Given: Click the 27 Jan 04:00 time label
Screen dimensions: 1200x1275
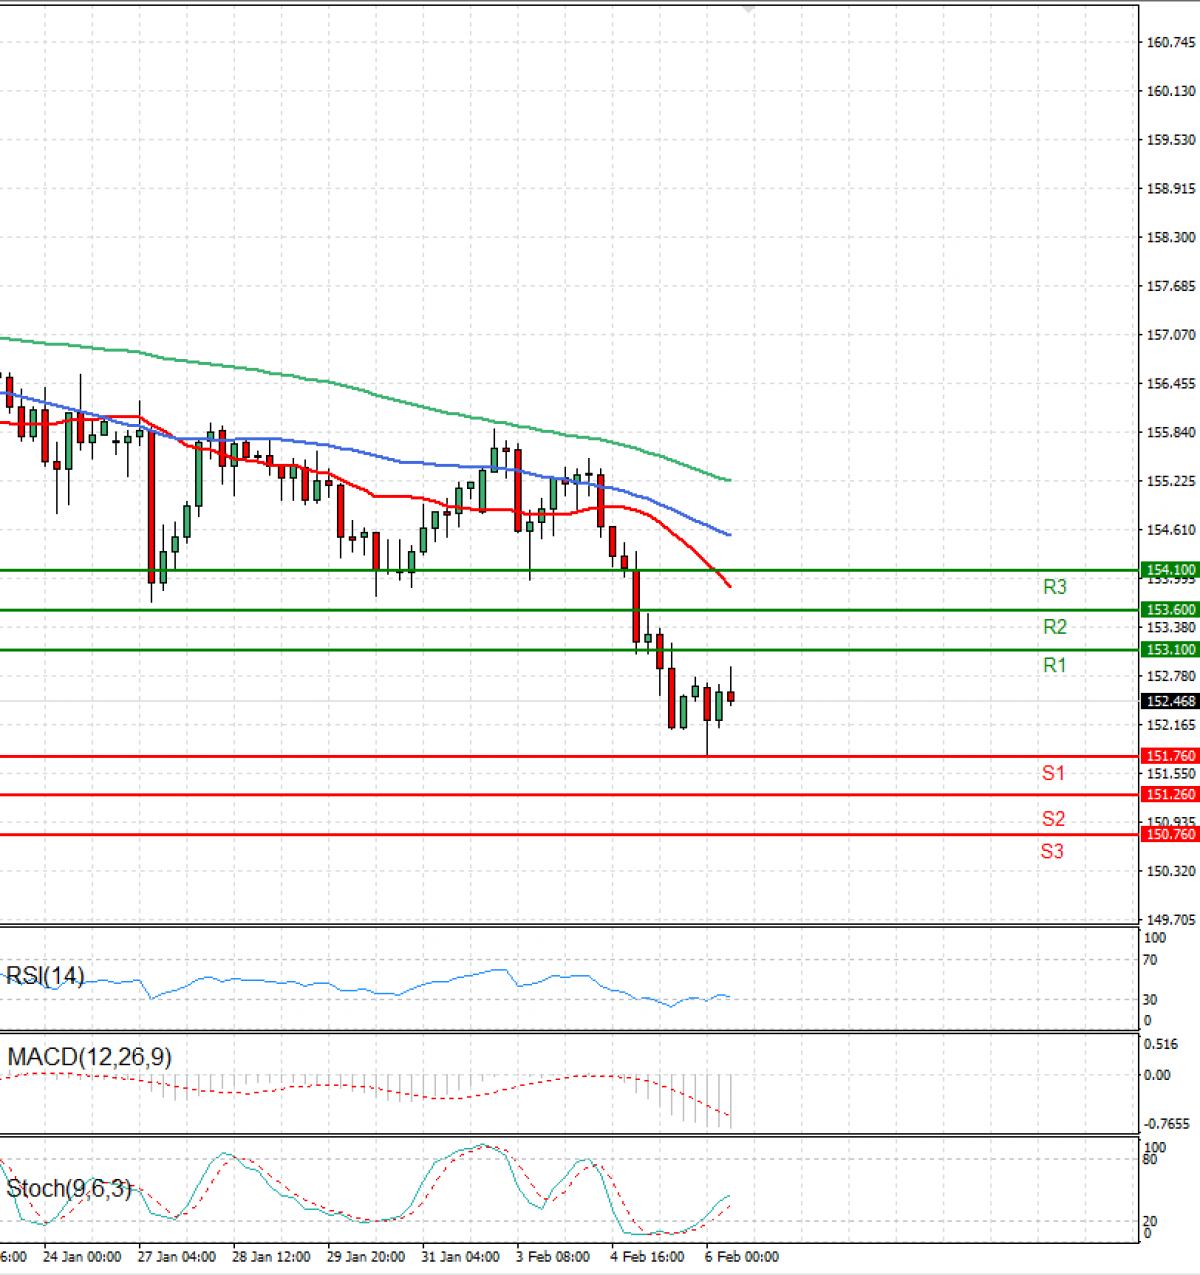Looking at the screenshot, I should (x=176, y=1257).
